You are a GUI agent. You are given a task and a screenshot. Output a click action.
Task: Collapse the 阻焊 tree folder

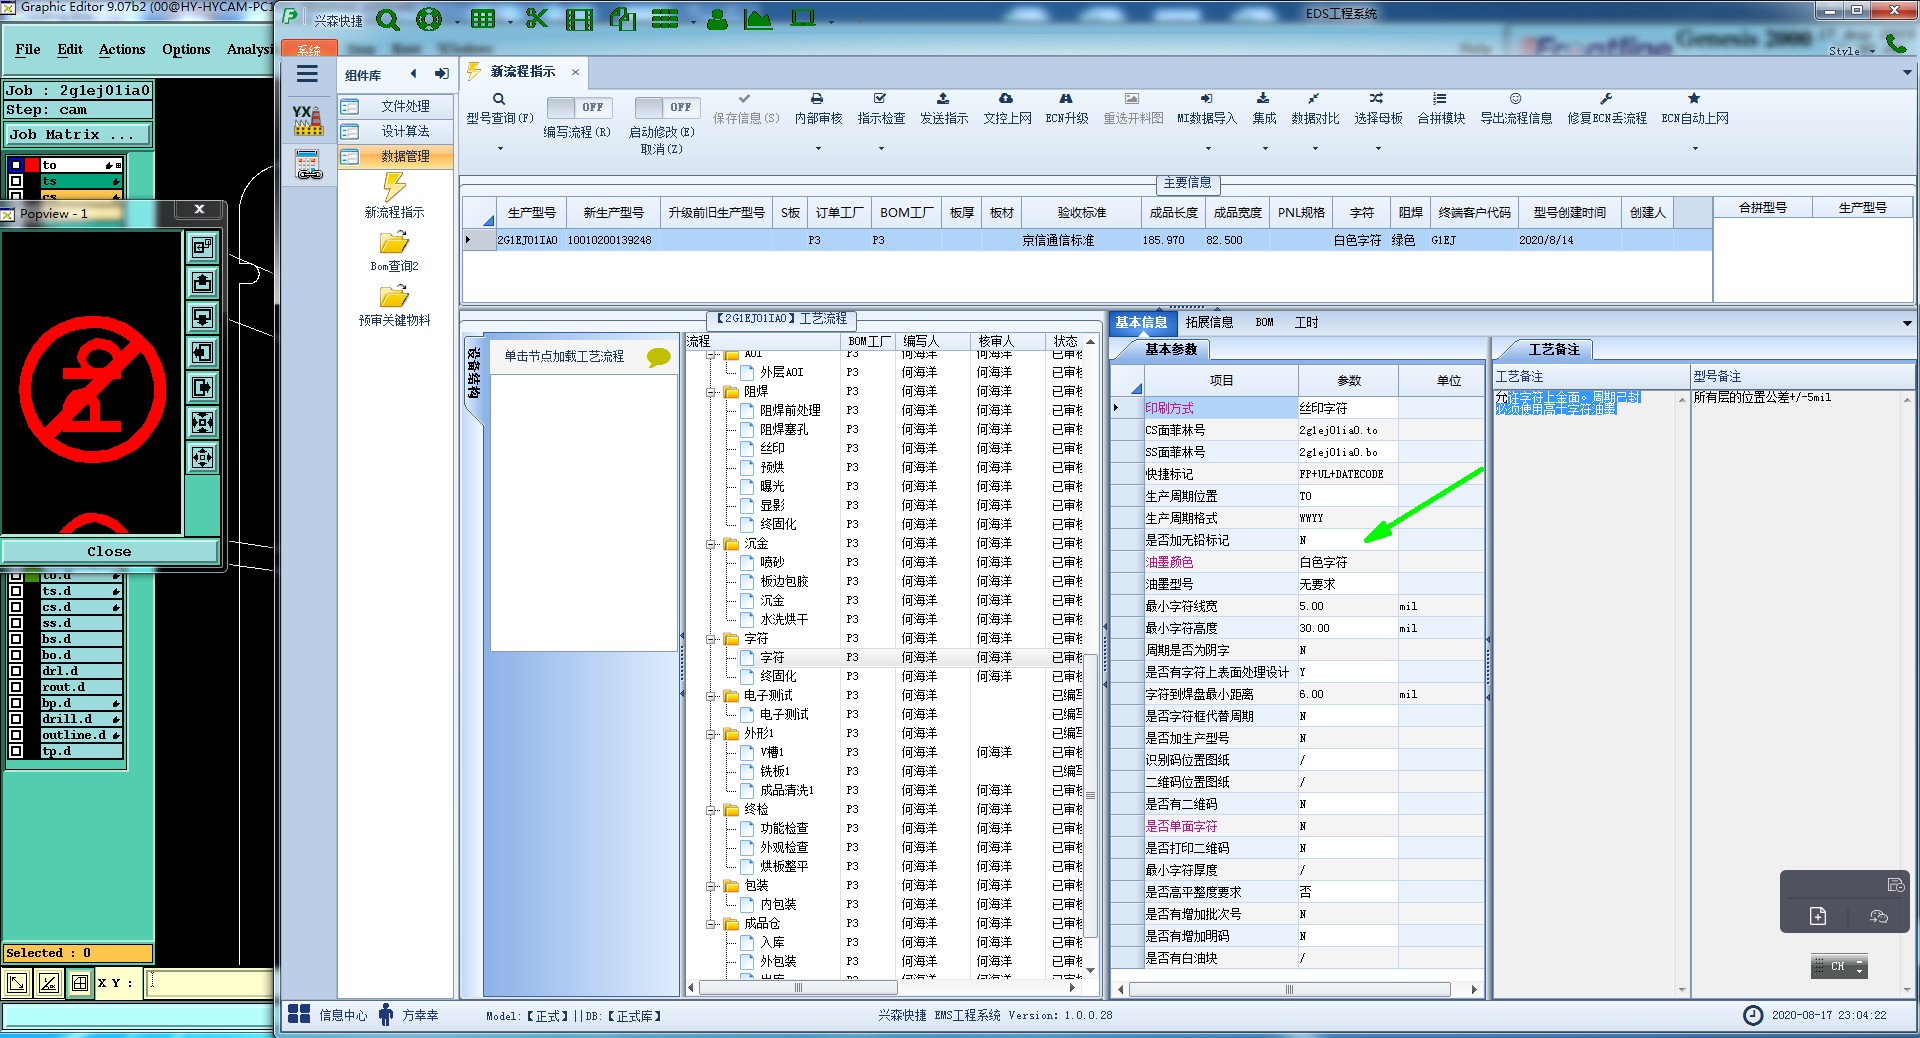tap(712, 392)
